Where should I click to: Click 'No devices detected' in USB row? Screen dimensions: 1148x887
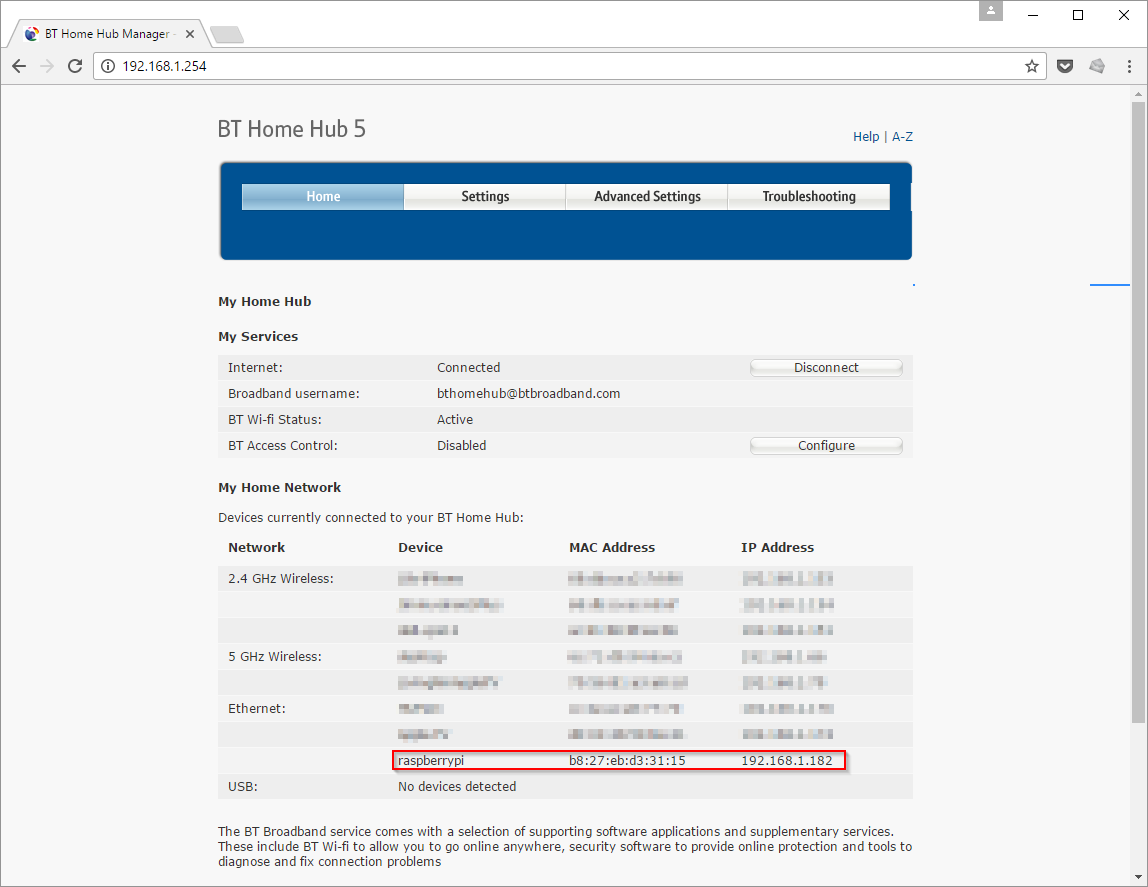tap(457, 787)
